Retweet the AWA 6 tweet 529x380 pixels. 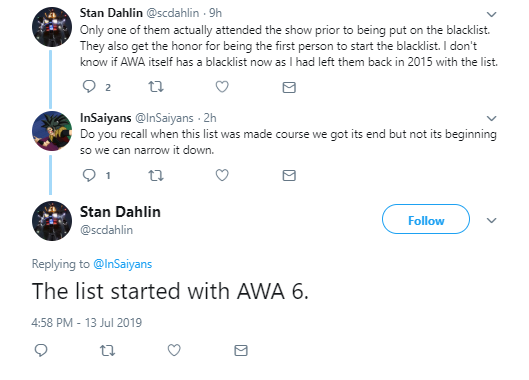pos(108,351)
